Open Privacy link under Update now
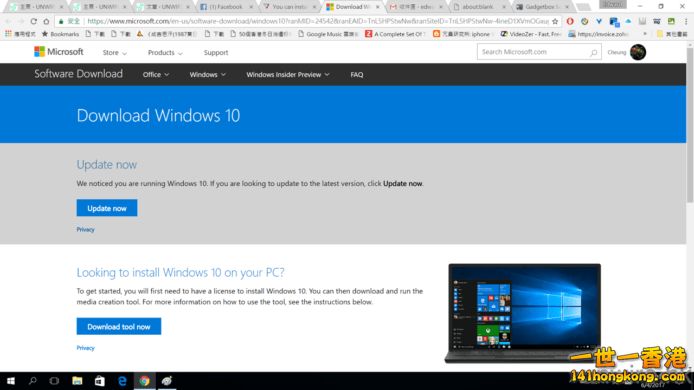The height and width of the screenshot is (390, 694). point(85,229)
